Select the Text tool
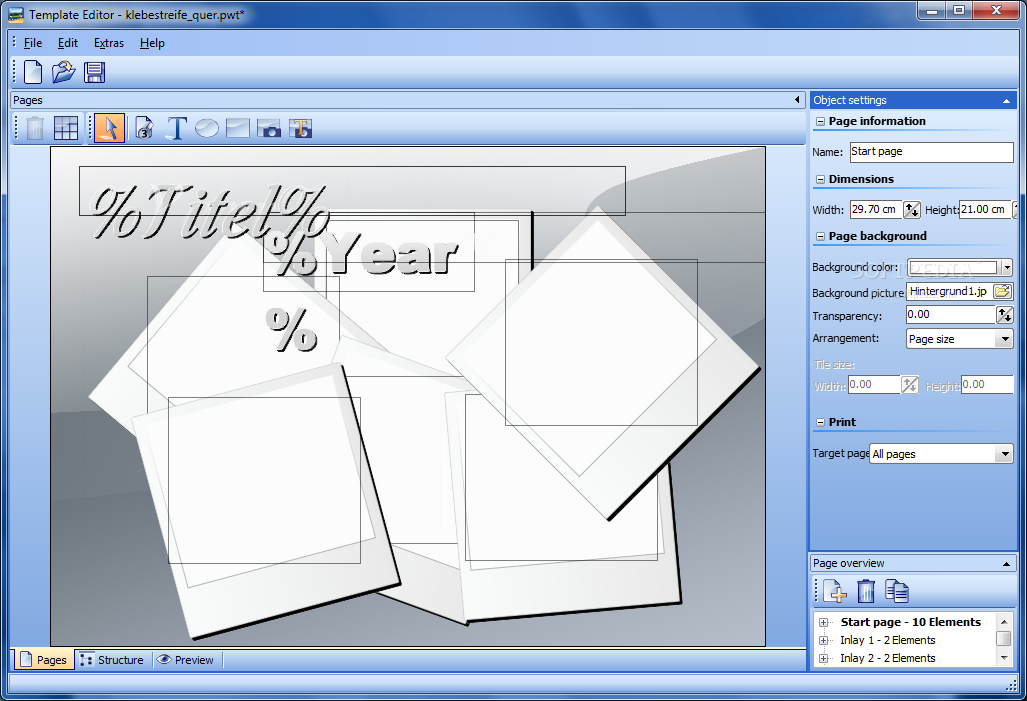Image resolution: width=1027 pixels, height=701 pixels. point(176,128)
